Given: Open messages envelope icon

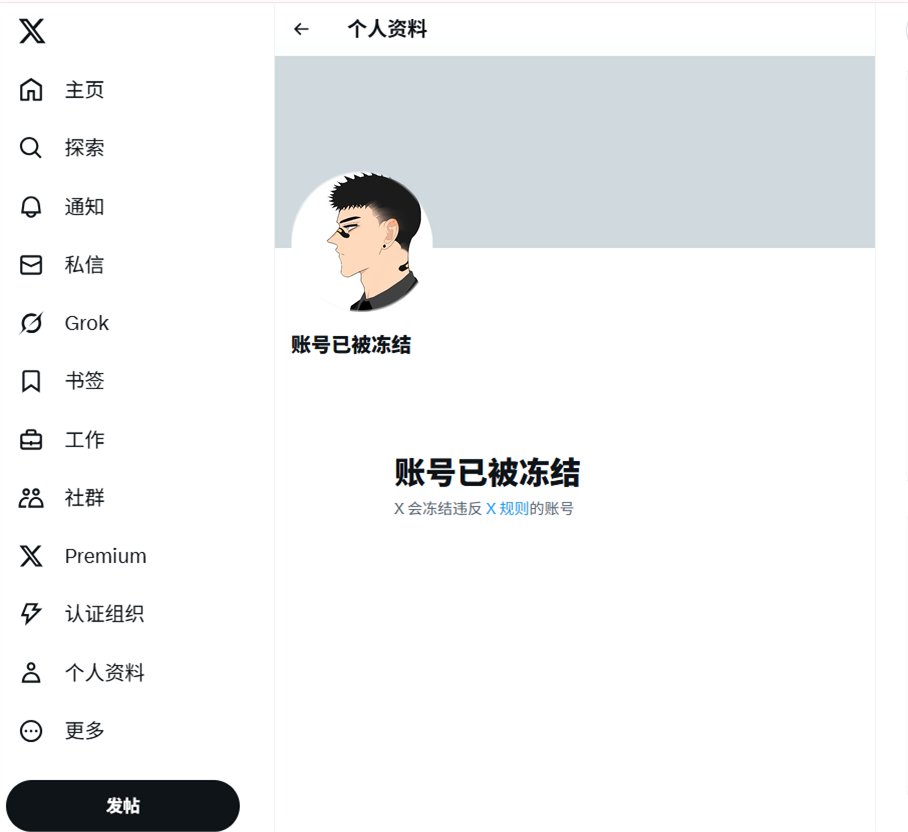Looking at the screenshot, I should tap(31, 265).
